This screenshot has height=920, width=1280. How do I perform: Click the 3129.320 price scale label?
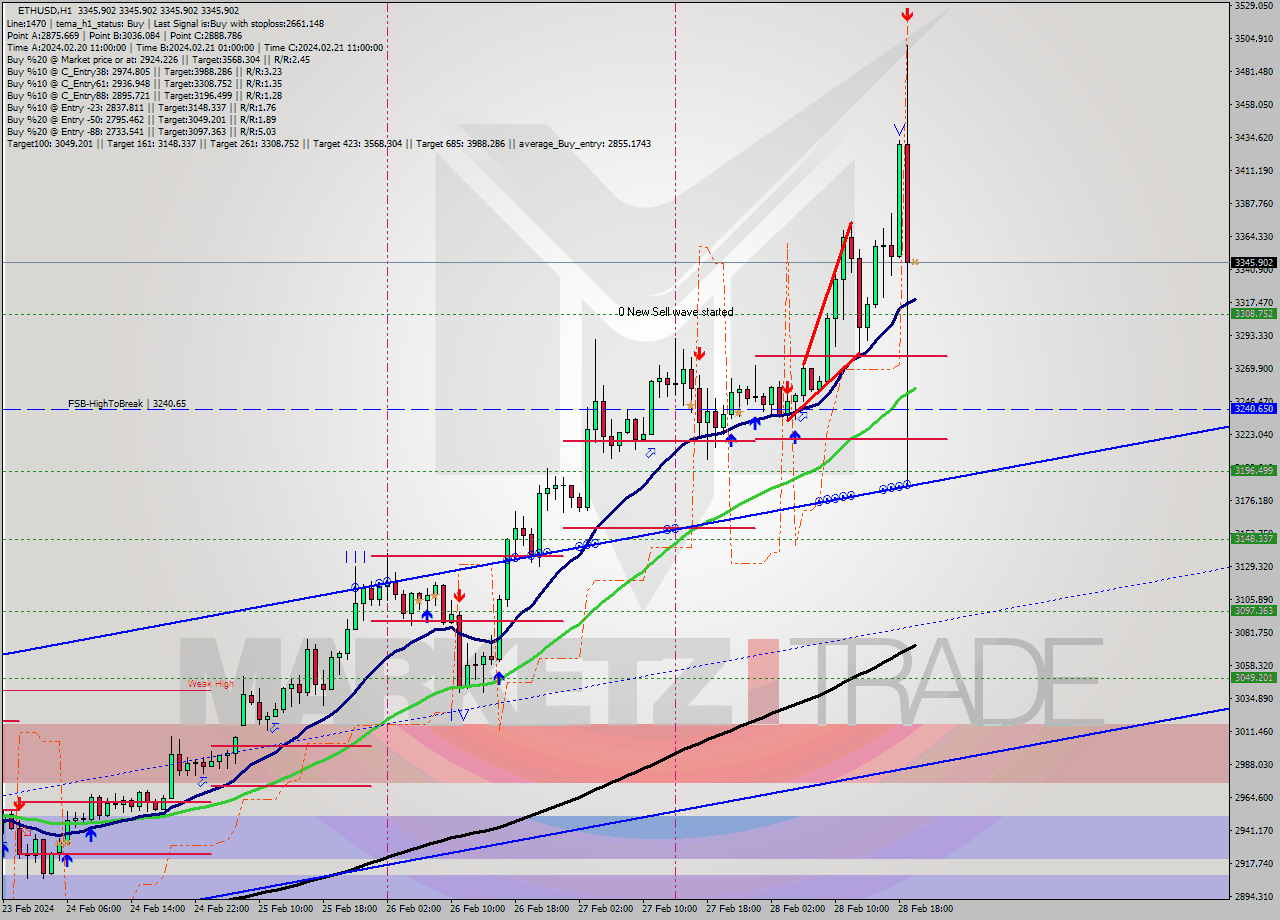[x=1253, y=566]
